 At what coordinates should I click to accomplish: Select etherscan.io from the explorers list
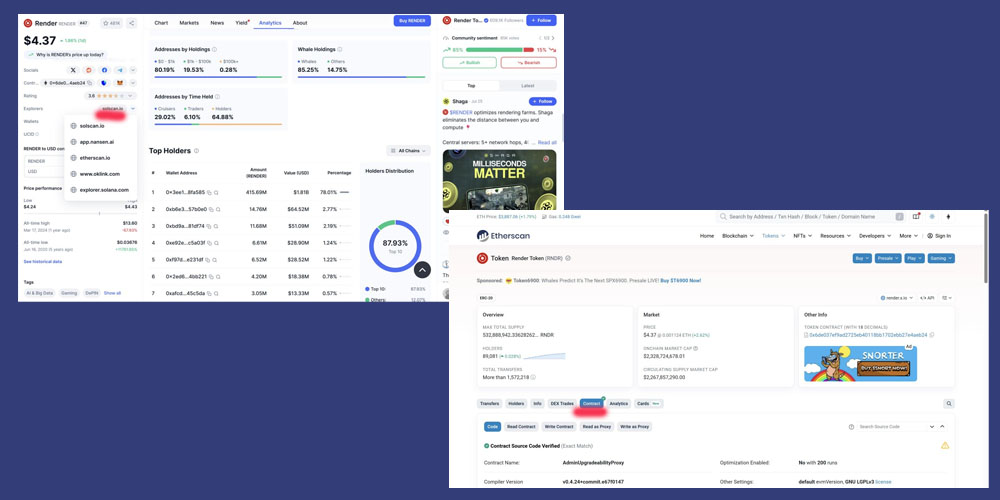point(95,157)
